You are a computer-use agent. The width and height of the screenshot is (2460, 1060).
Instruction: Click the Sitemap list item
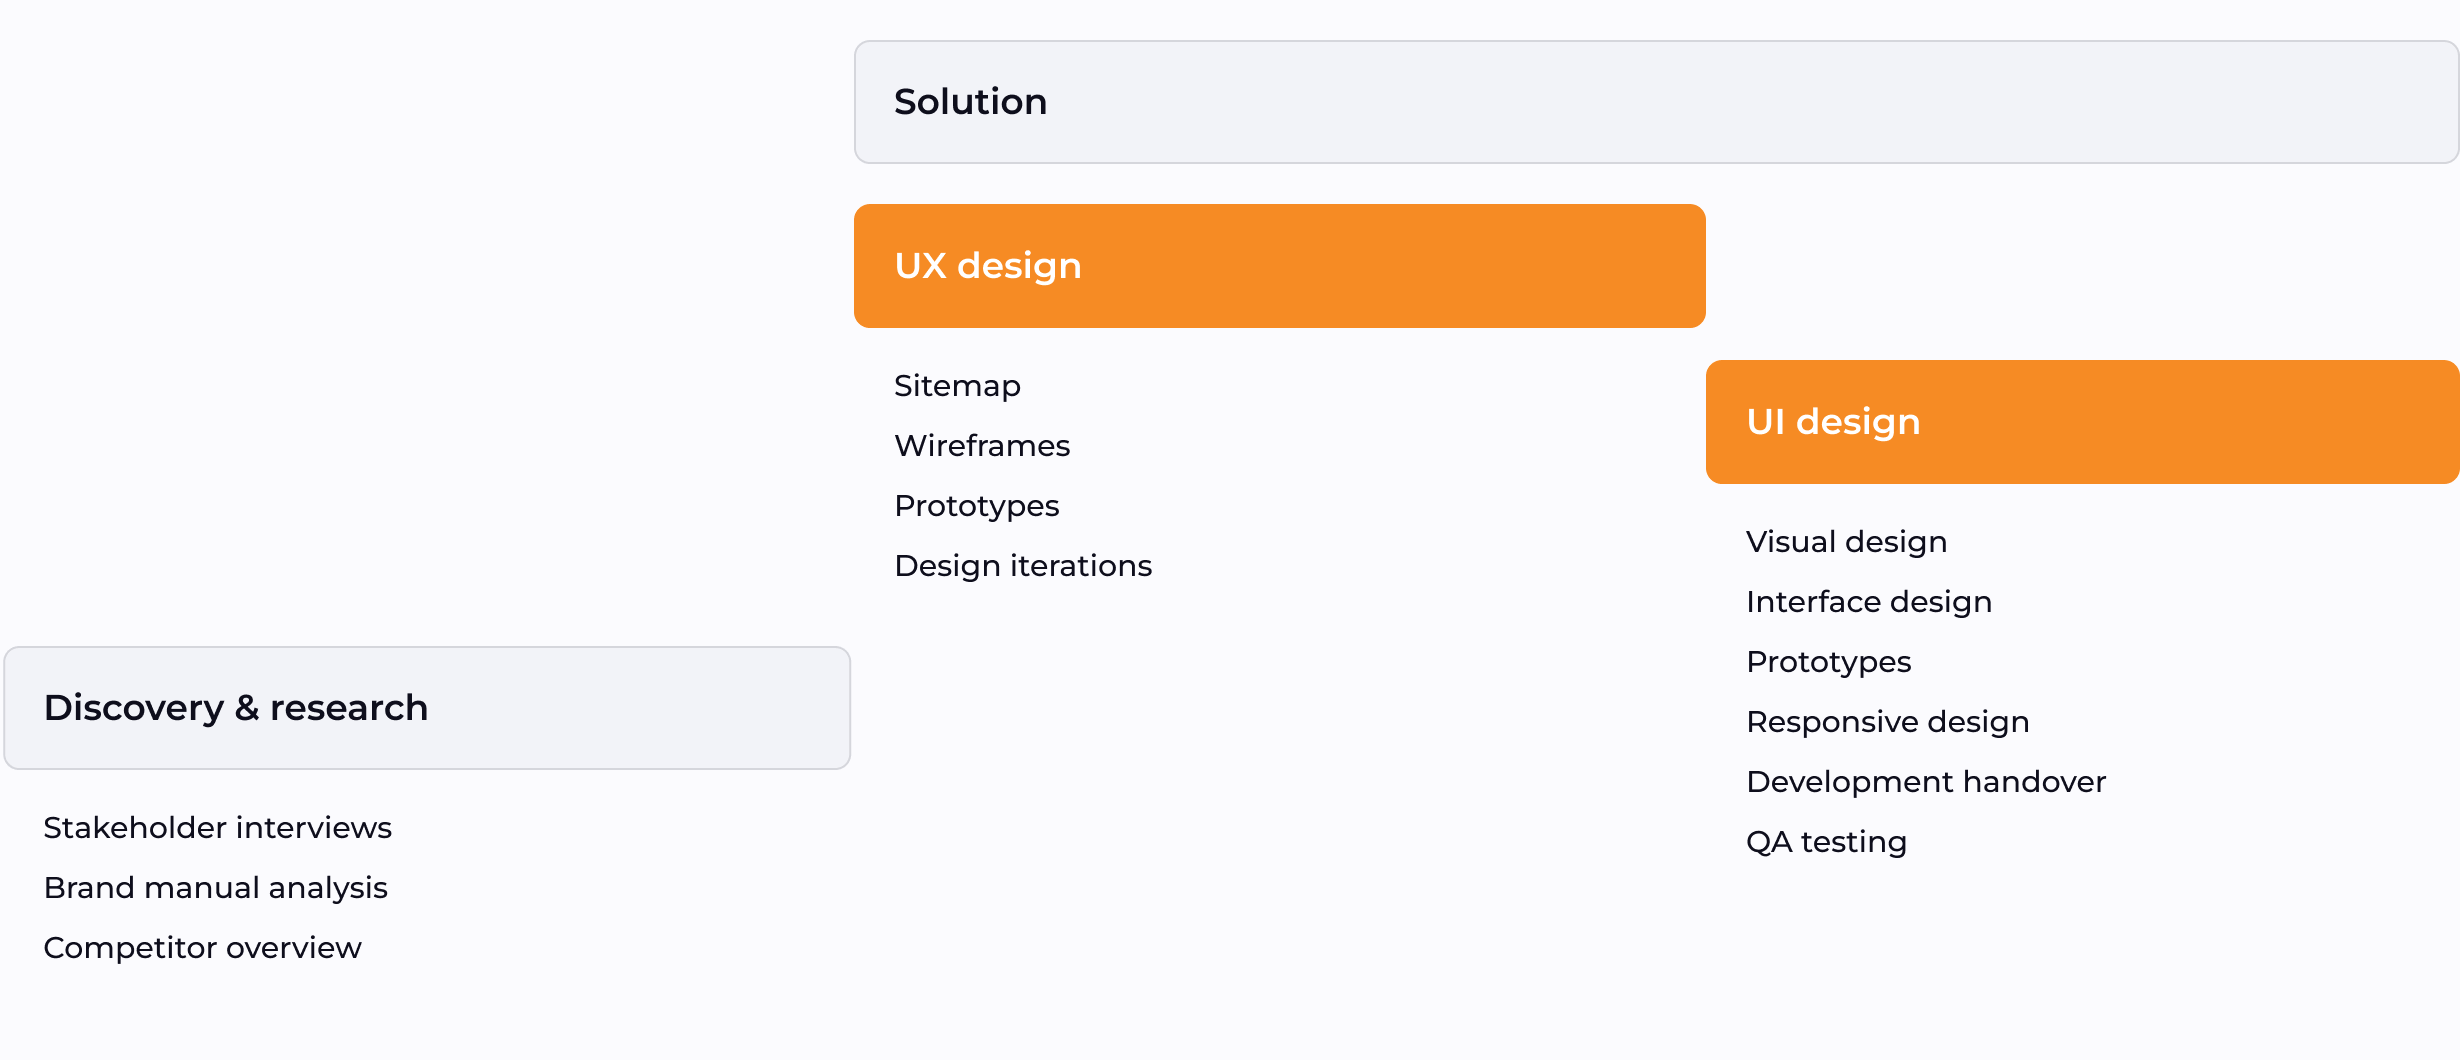click(x=957, y=386)
